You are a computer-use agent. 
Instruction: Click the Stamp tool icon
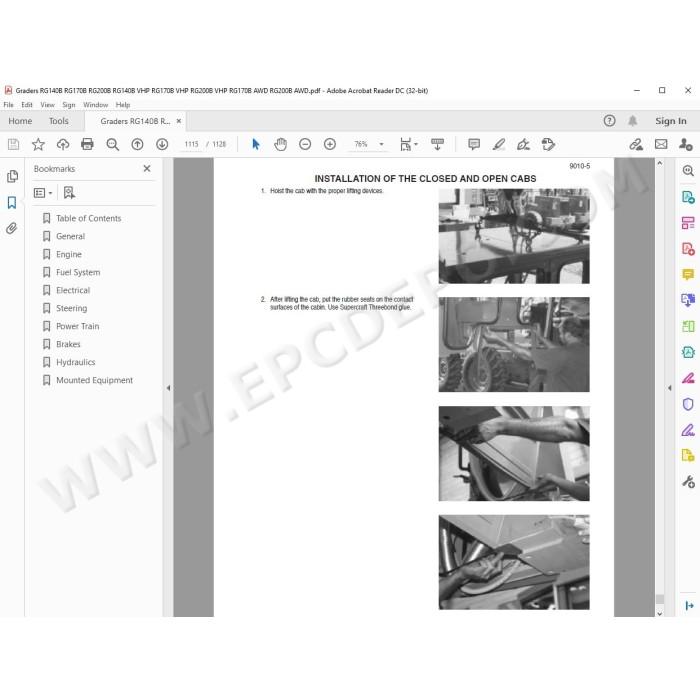(548, 144)
